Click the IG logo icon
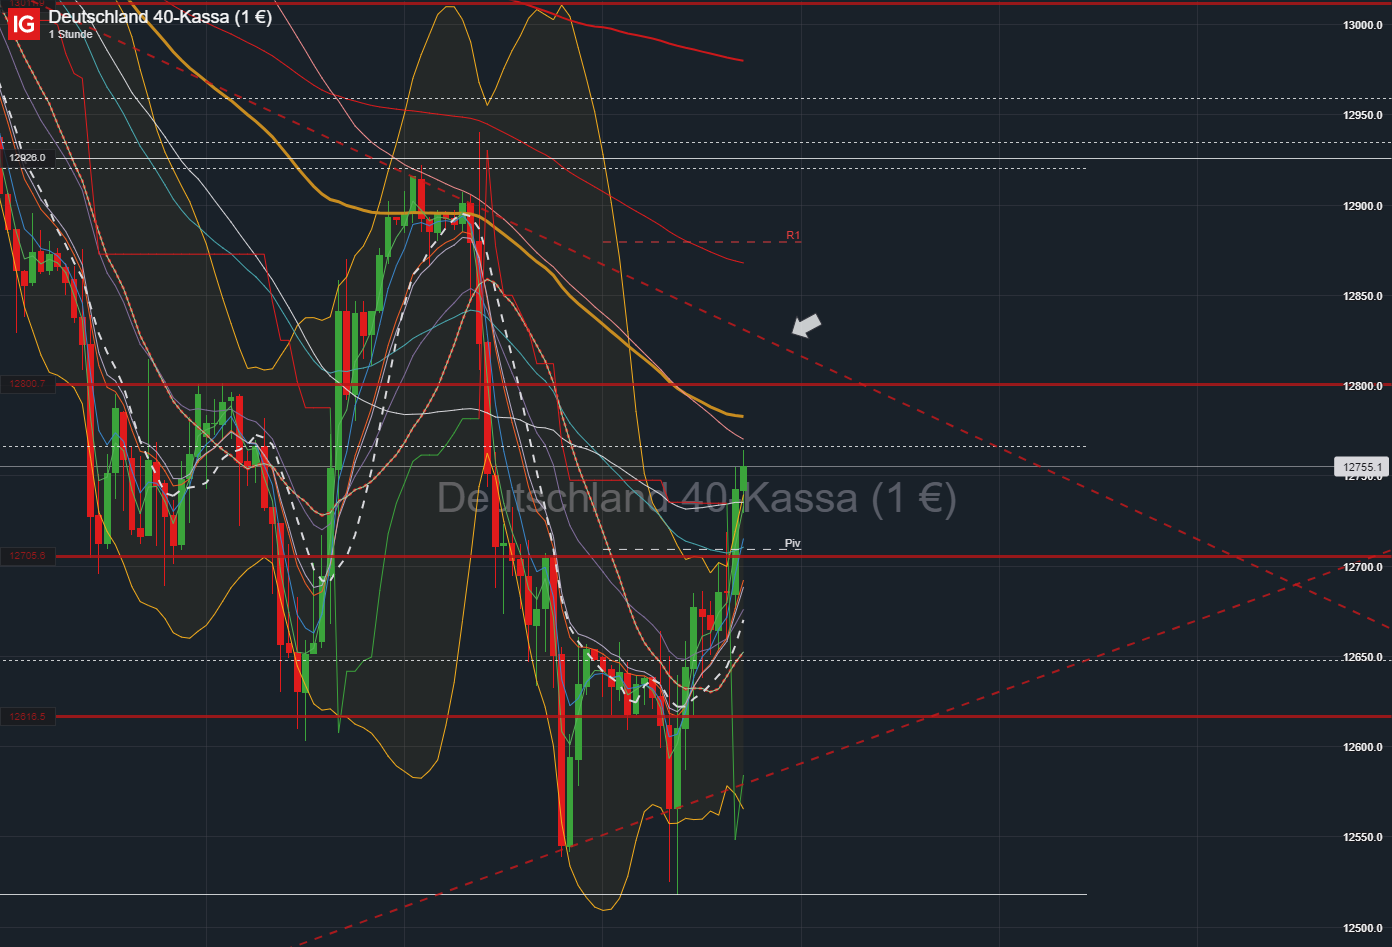This screenshot has height=947, width=1392. click(x=23, y=24)
